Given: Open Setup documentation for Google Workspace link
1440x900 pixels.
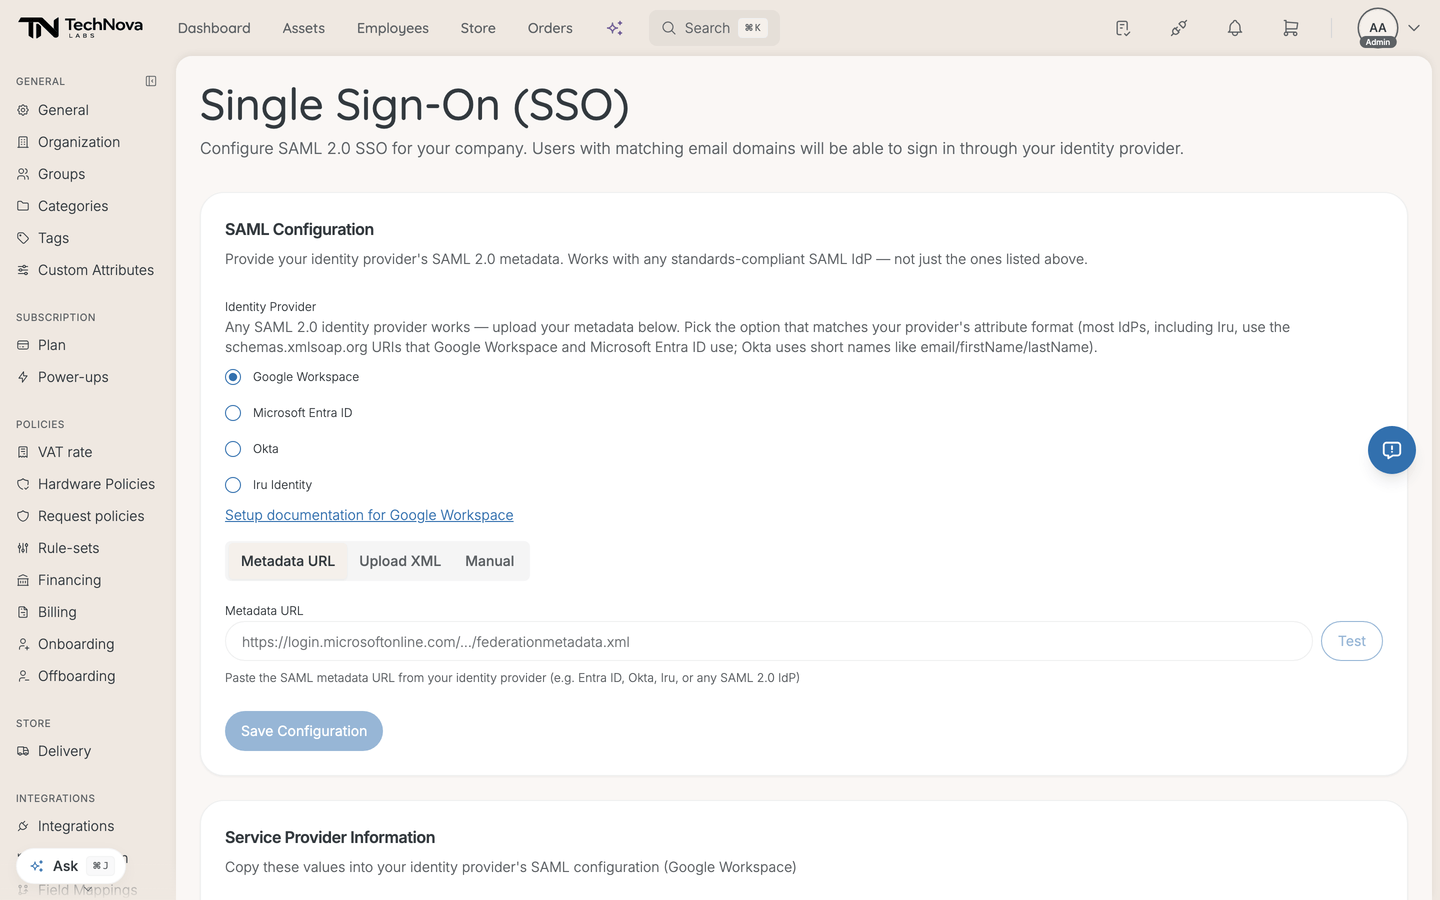Looking at the screenshot, I should click(x=369, y=515).
